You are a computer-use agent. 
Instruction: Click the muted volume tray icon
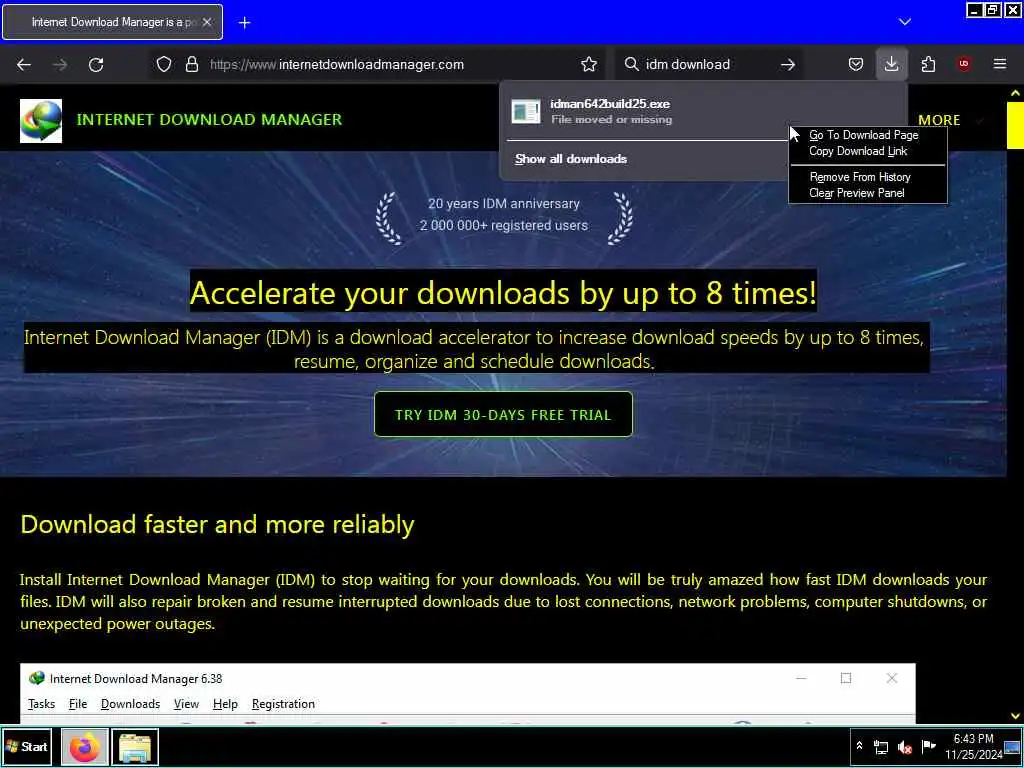(904, 747)
